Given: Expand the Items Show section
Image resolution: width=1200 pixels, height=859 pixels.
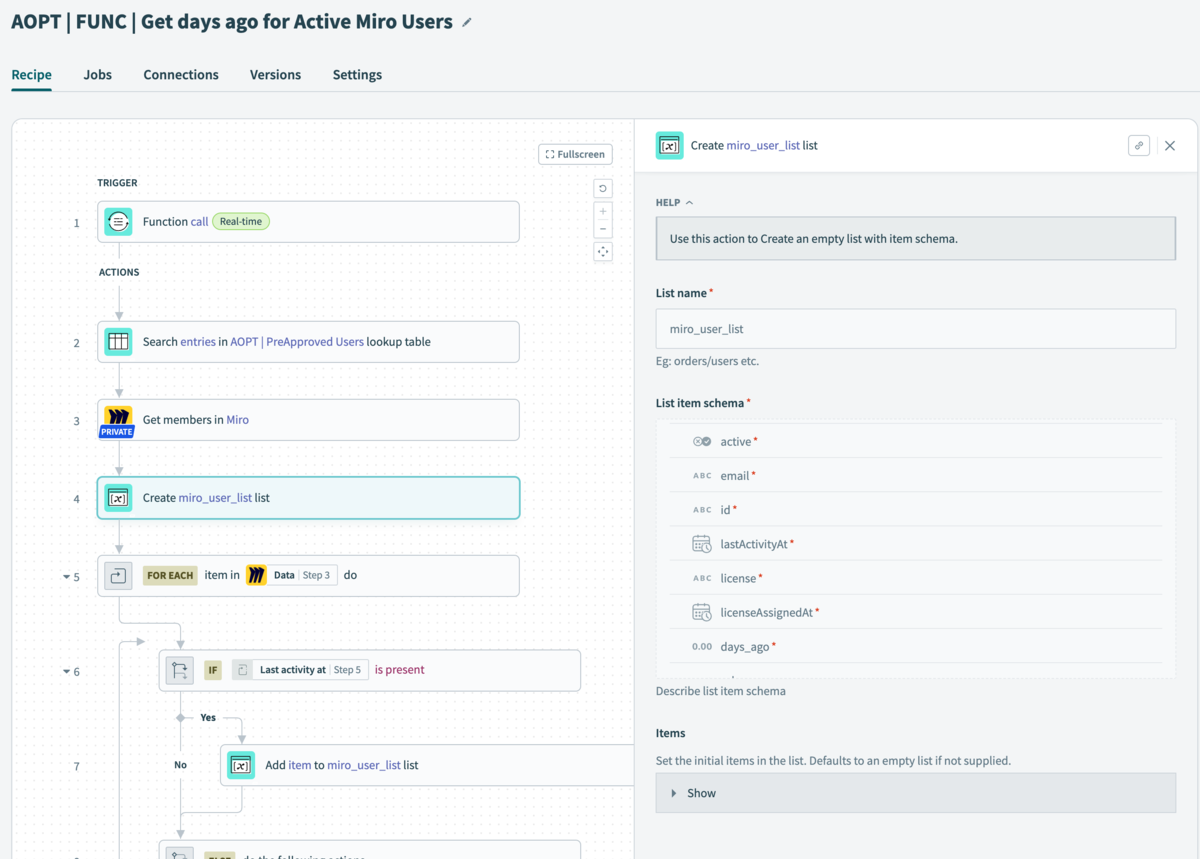Looking at the screenshot, I should pyautogui.click(x=915, y=793).
